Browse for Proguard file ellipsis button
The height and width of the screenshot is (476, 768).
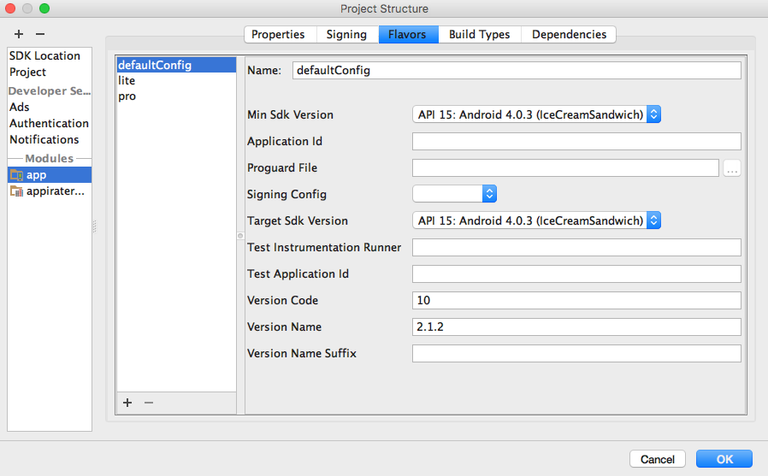point(732,168)
